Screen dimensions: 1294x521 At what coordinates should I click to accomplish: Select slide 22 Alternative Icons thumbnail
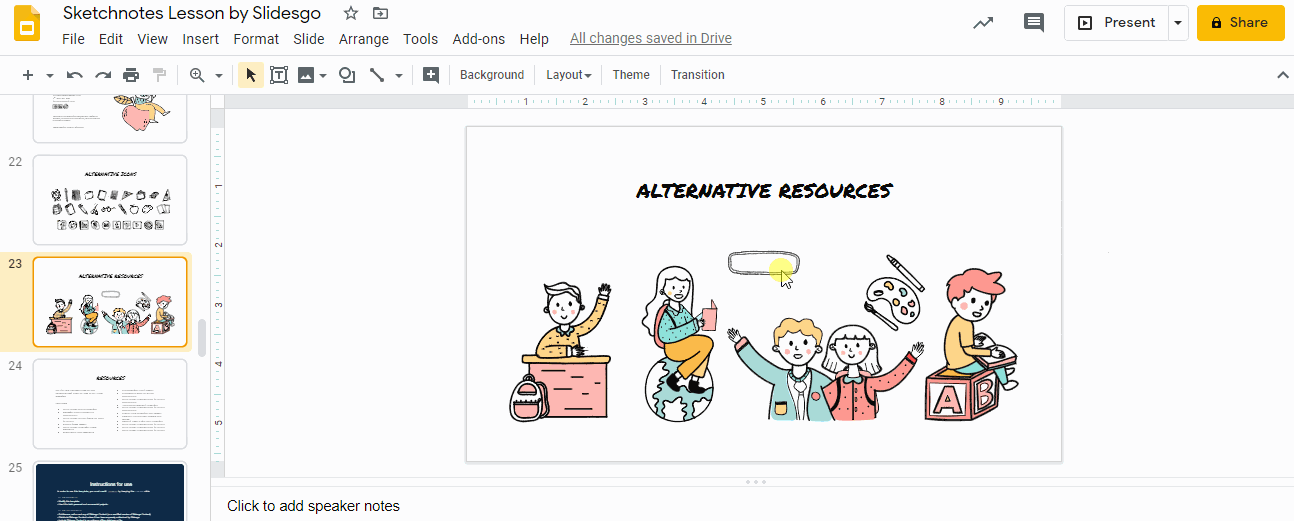pos(110,200)
